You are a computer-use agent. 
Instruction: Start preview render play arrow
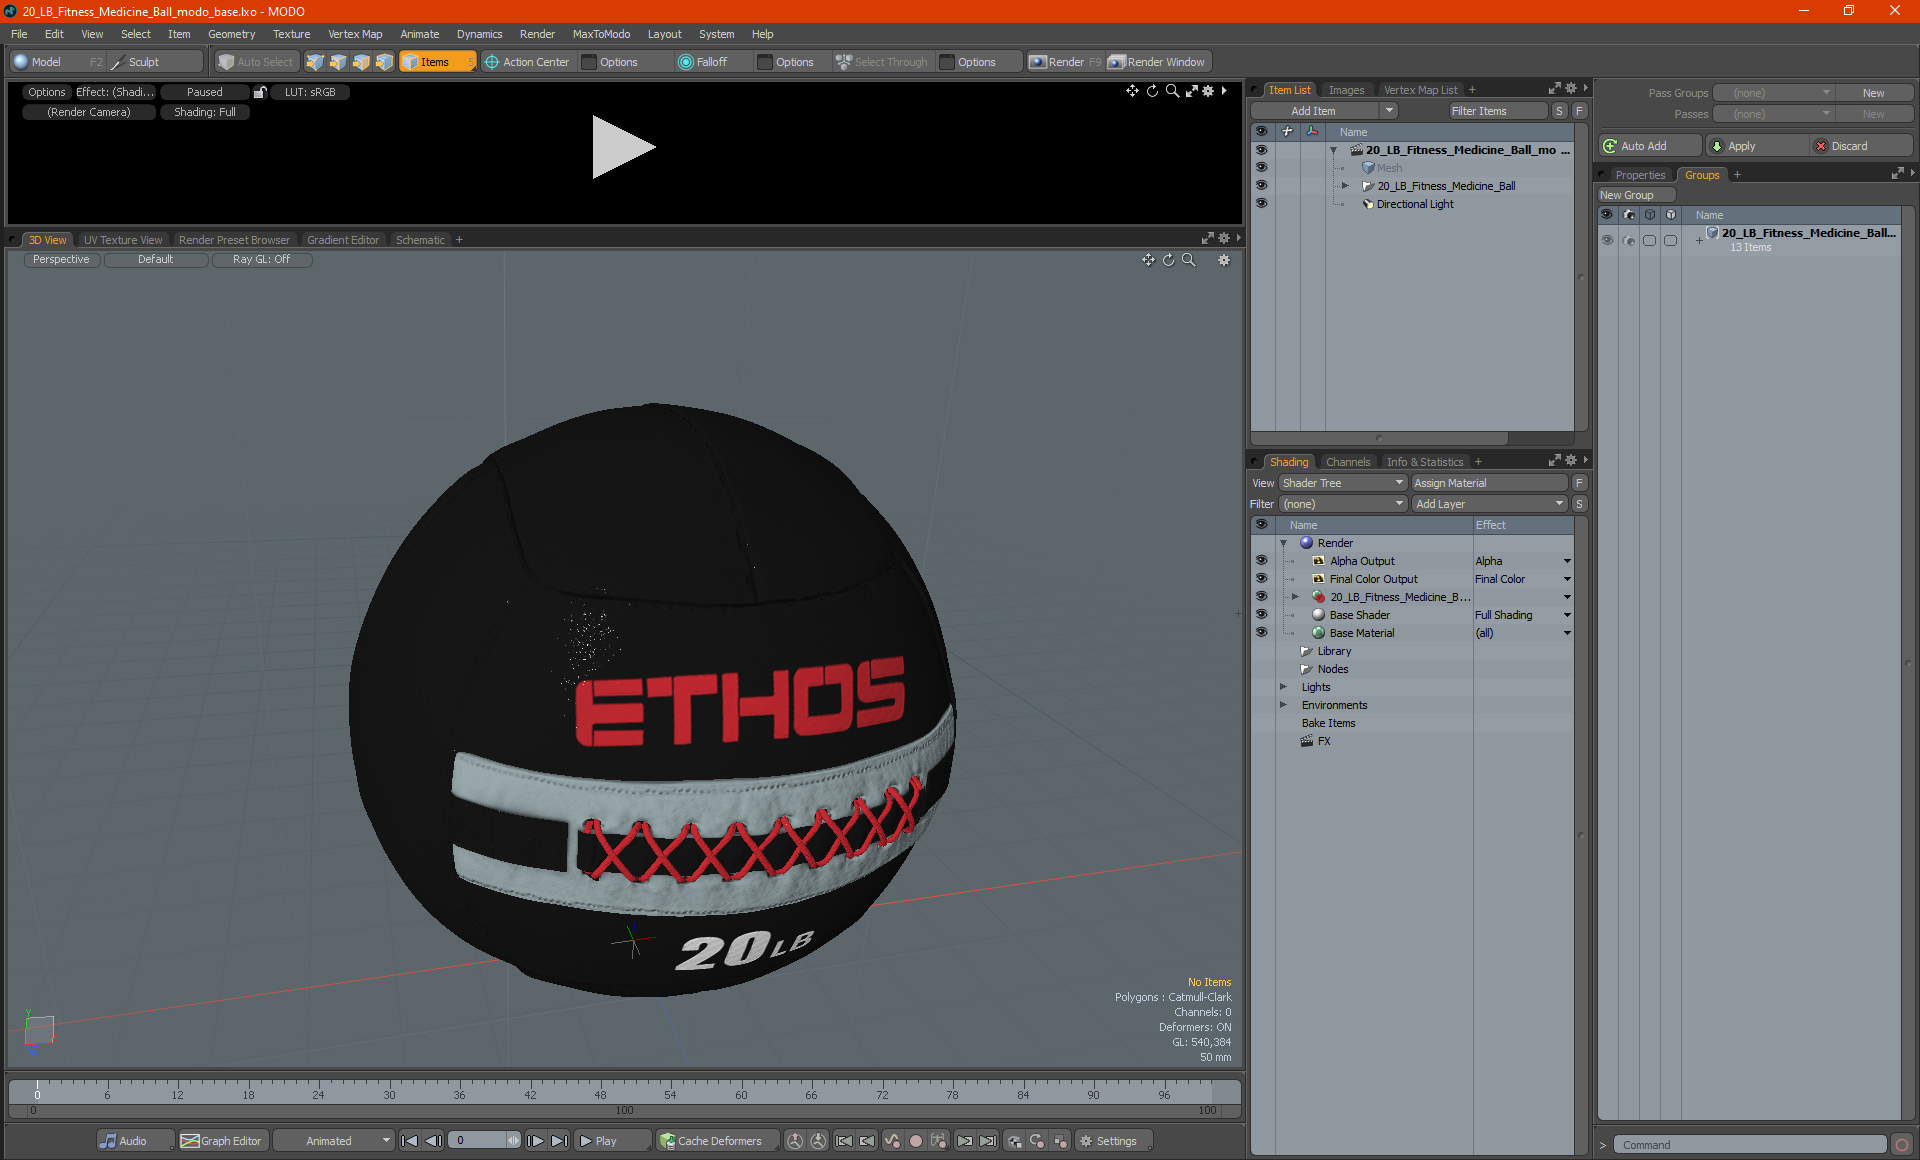[622, 147]
